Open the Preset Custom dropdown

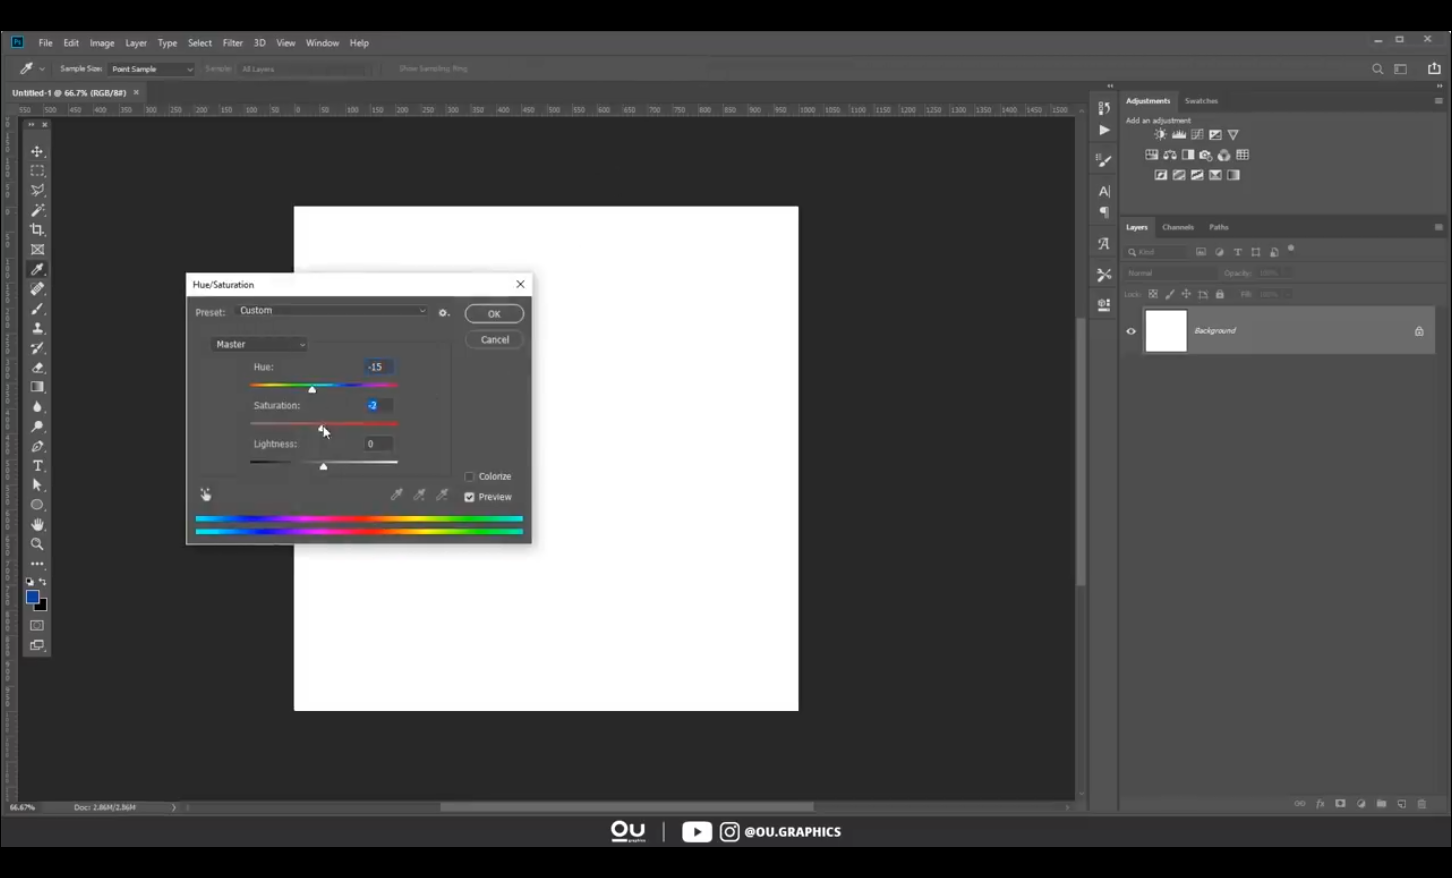click(332, 311)
